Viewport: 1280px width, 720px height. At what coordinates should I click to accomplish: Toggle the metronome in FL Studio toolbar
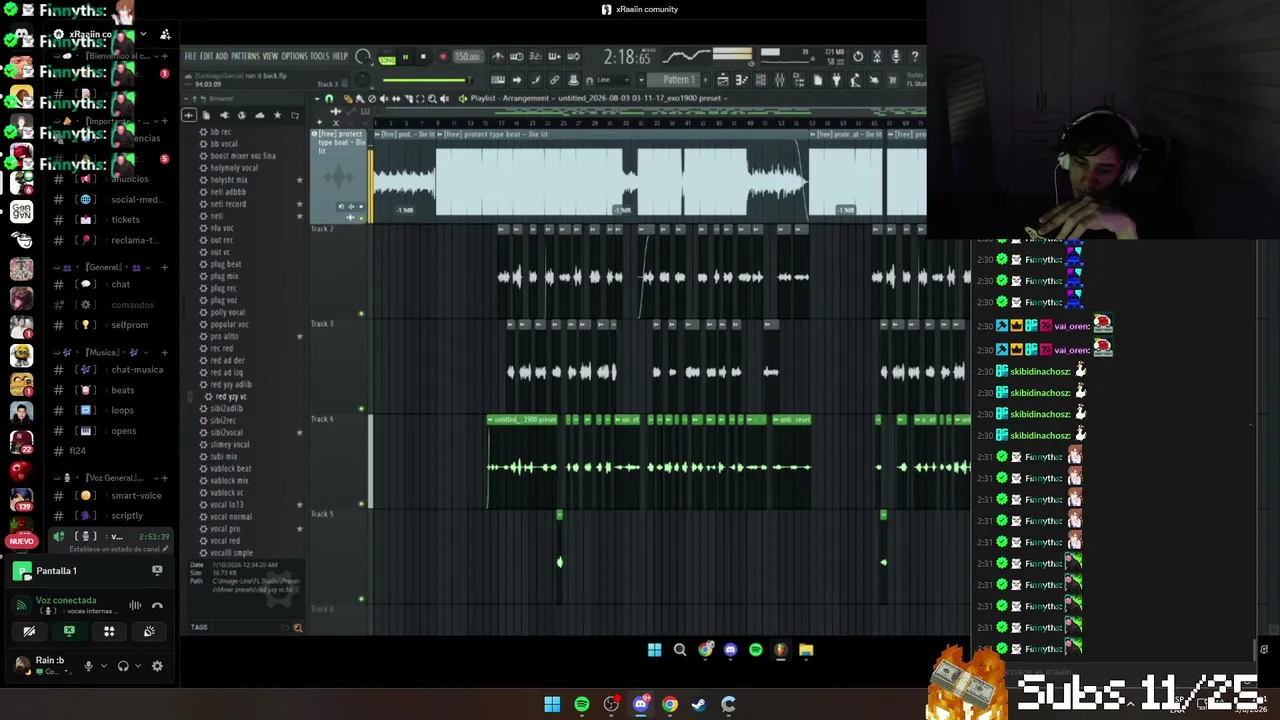click(498, 57)
